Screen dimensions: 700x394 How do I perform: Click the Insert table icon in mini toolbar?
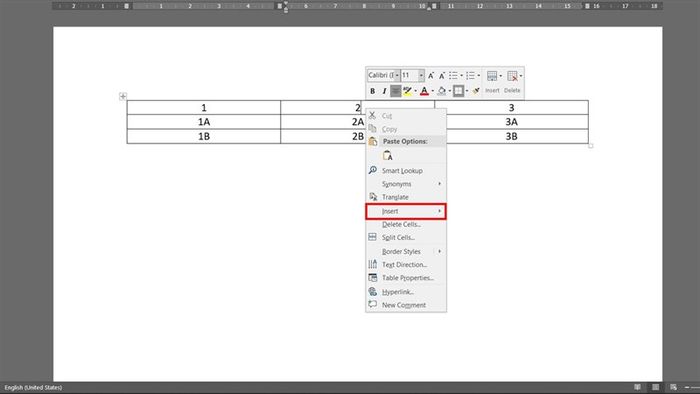(x=492, y=76)
